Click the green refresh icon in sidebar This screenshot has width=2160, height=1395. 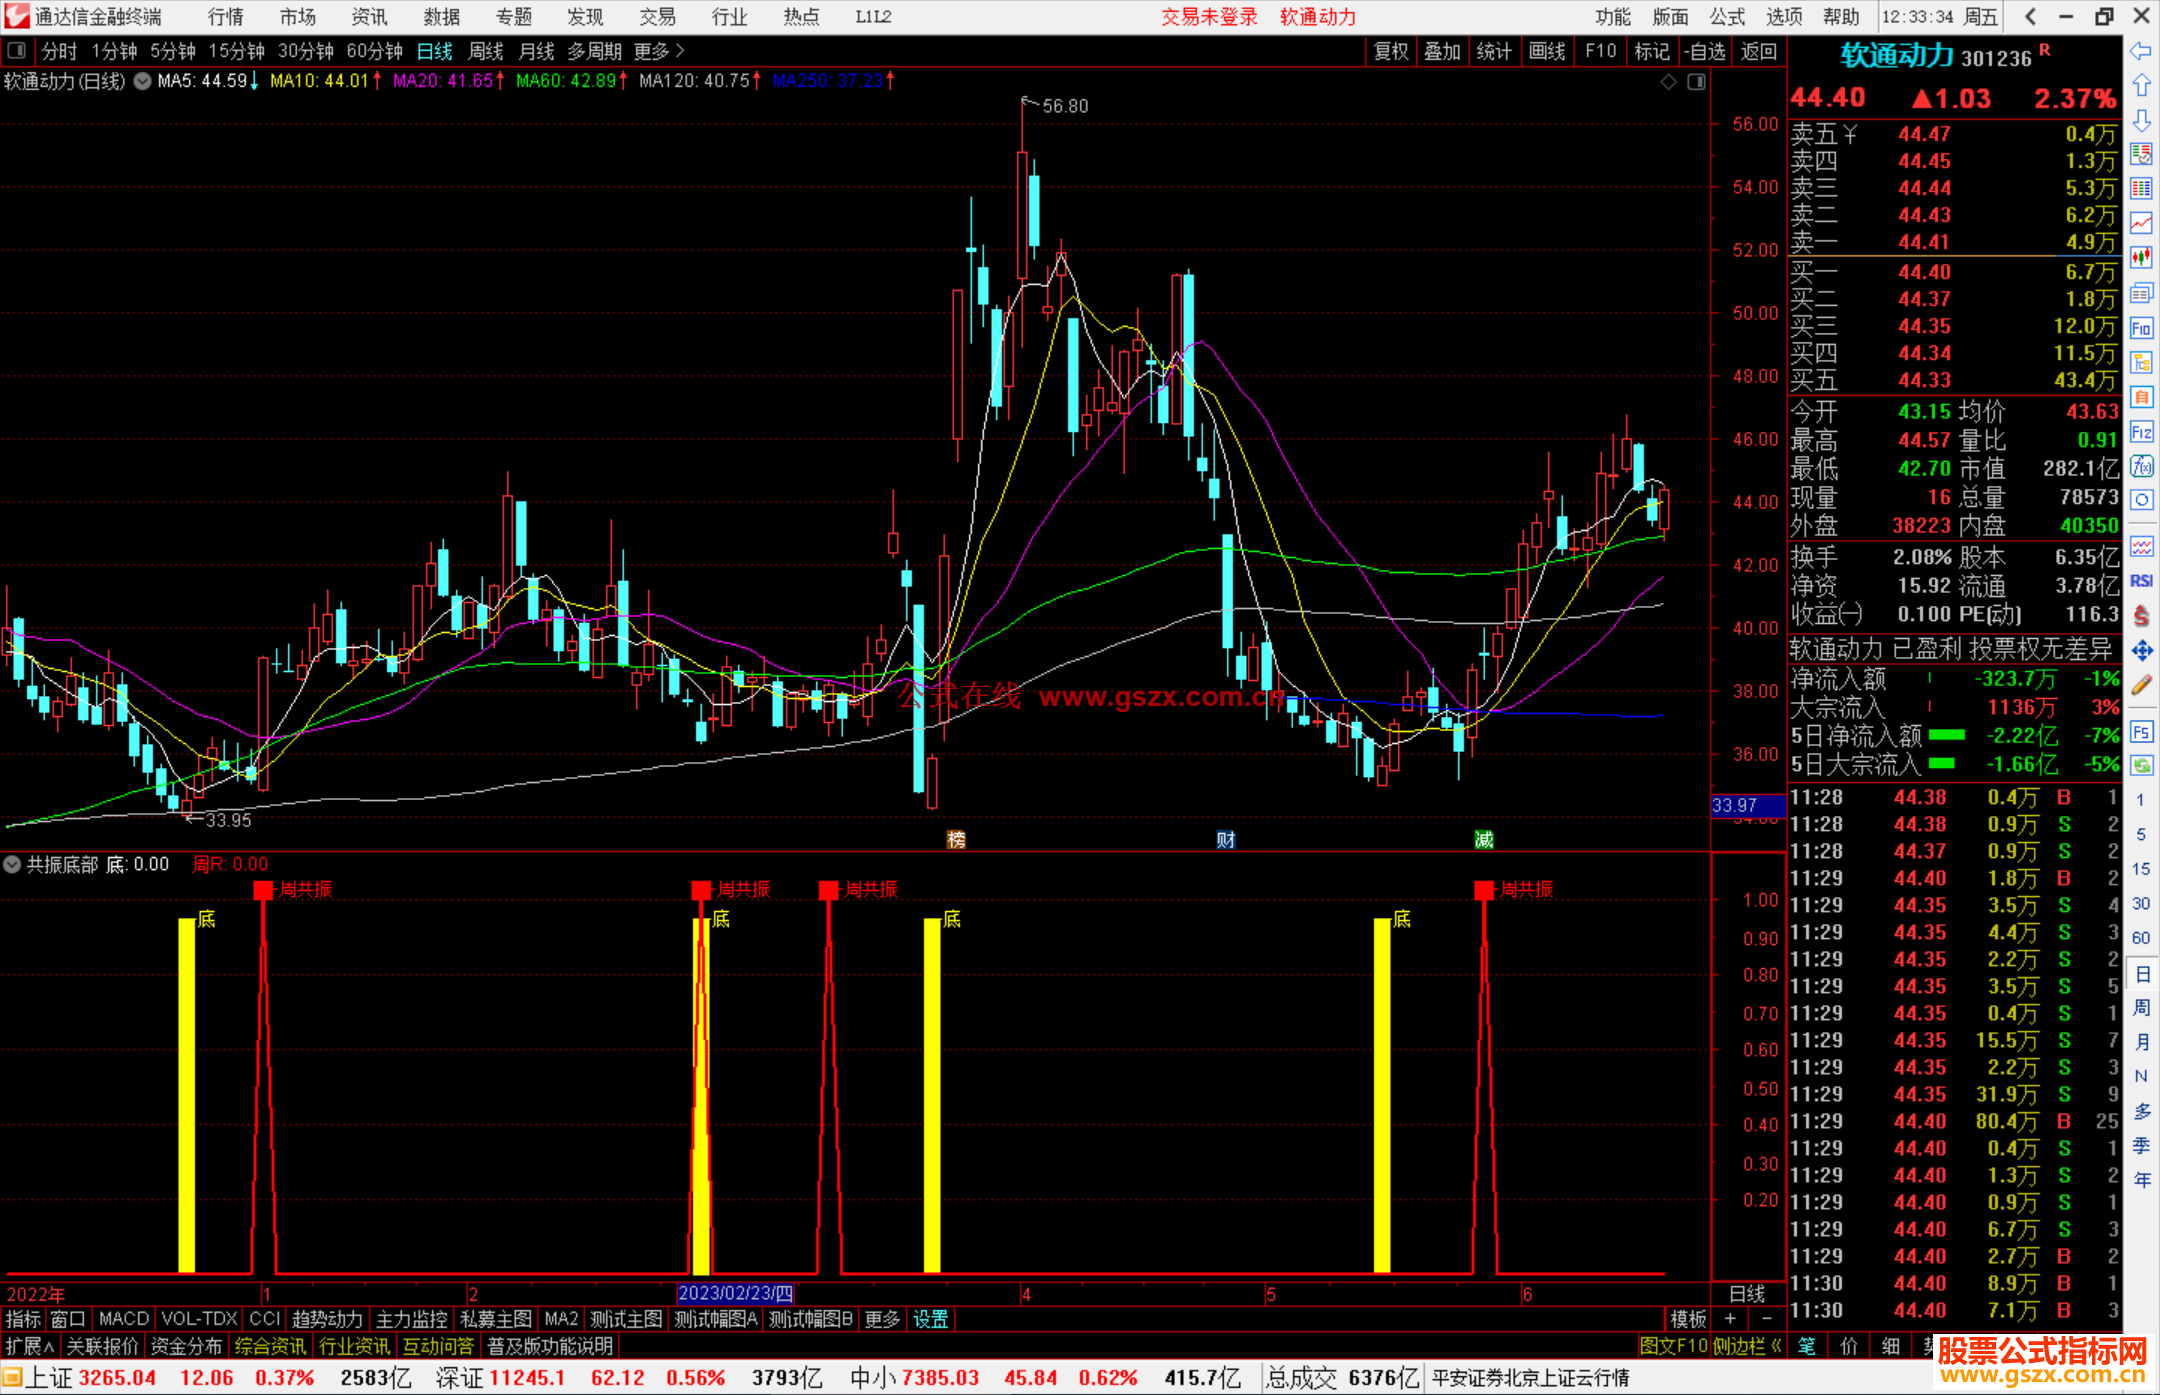(x=2141, y=766)
